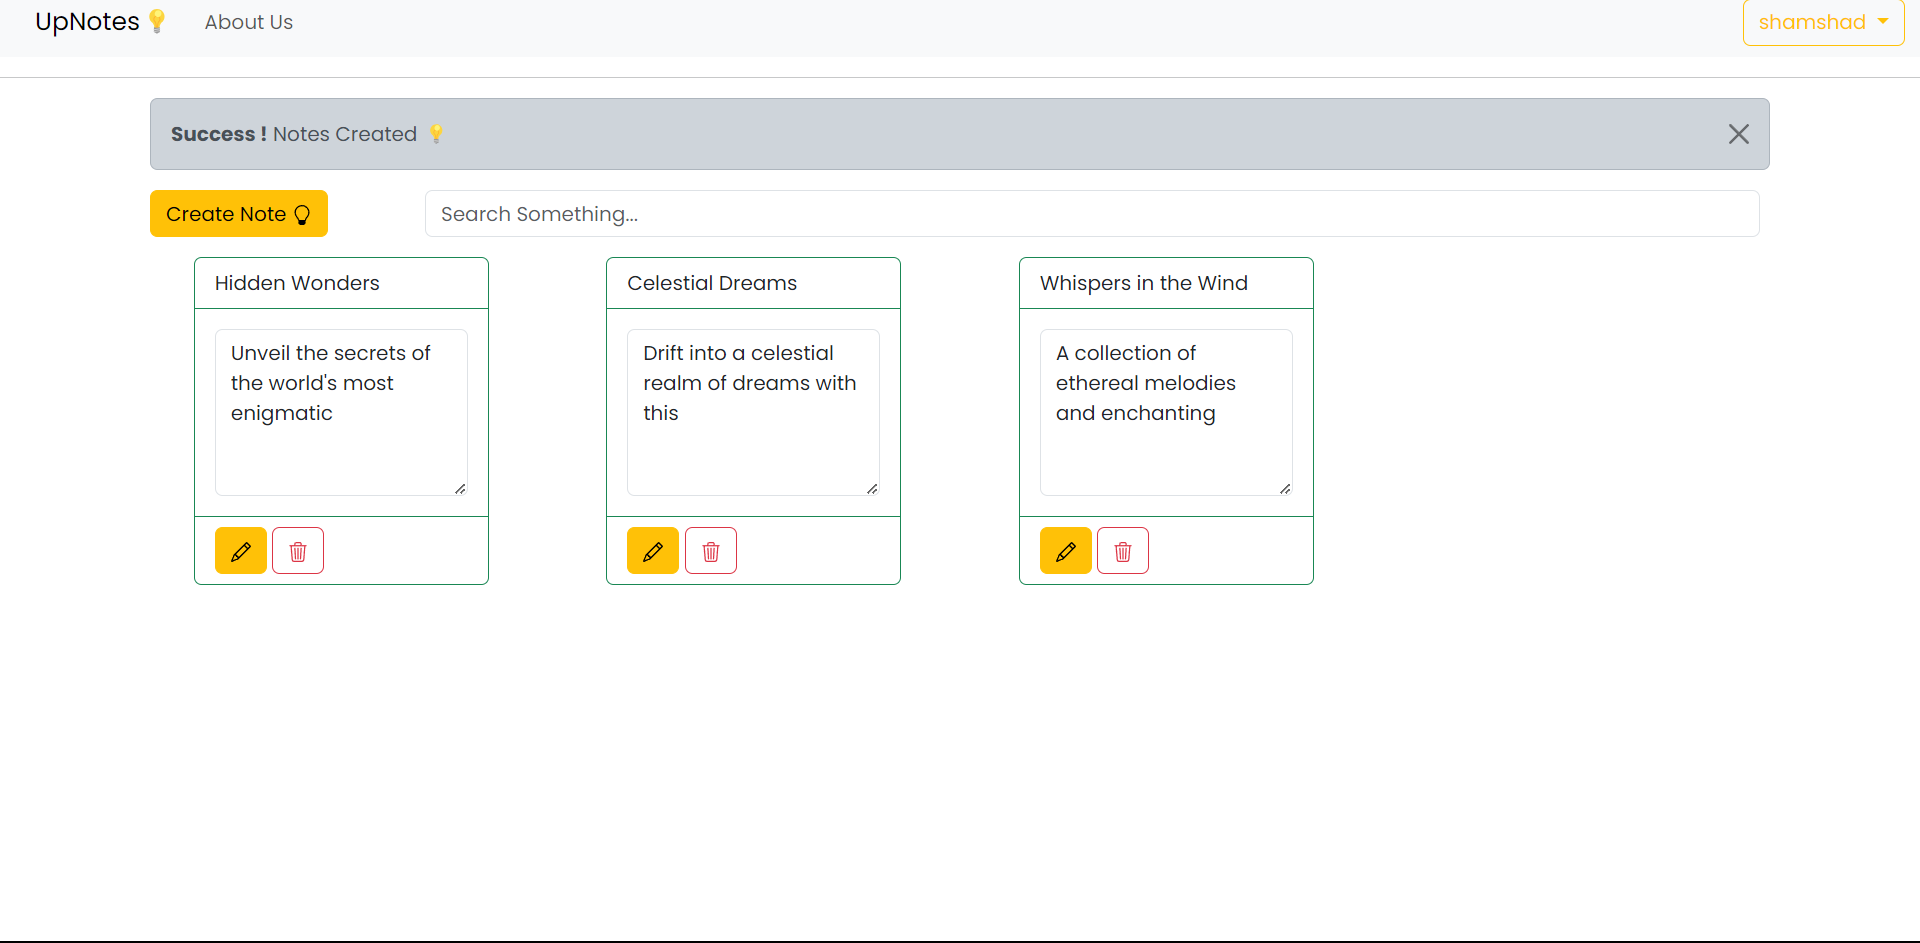Click the Hidden Wonders note title

click(297, 283)
